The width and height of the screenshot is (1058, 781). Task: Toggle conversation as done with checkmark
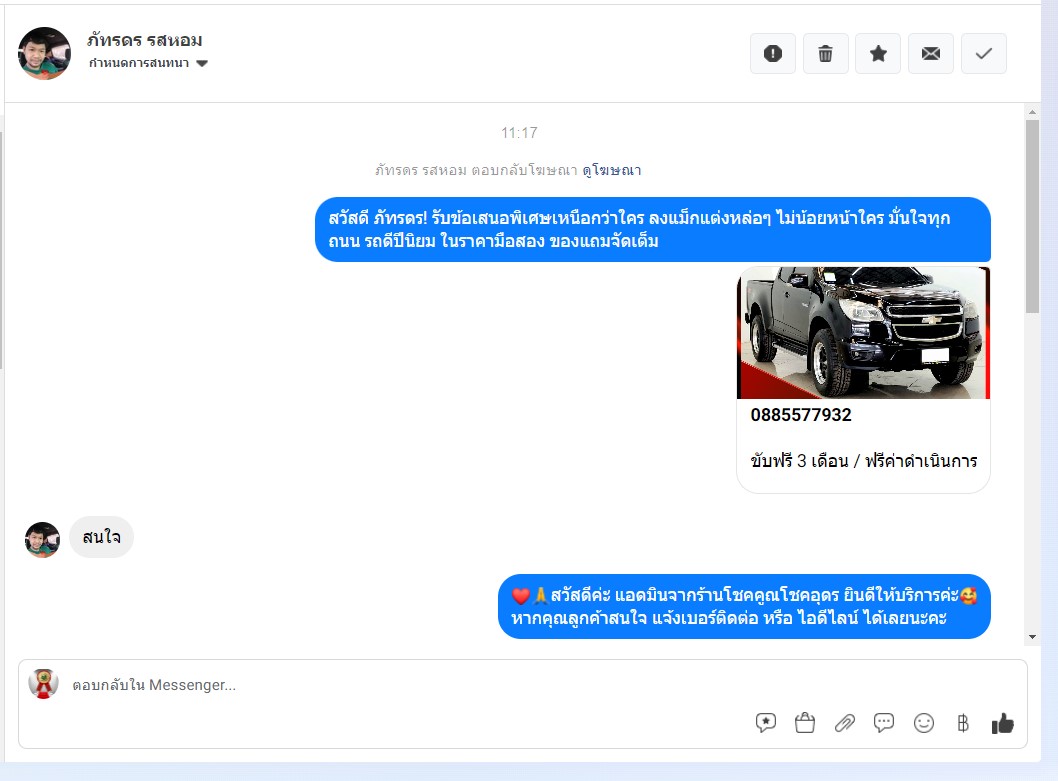pyautogui.click(x=983, y=54)
